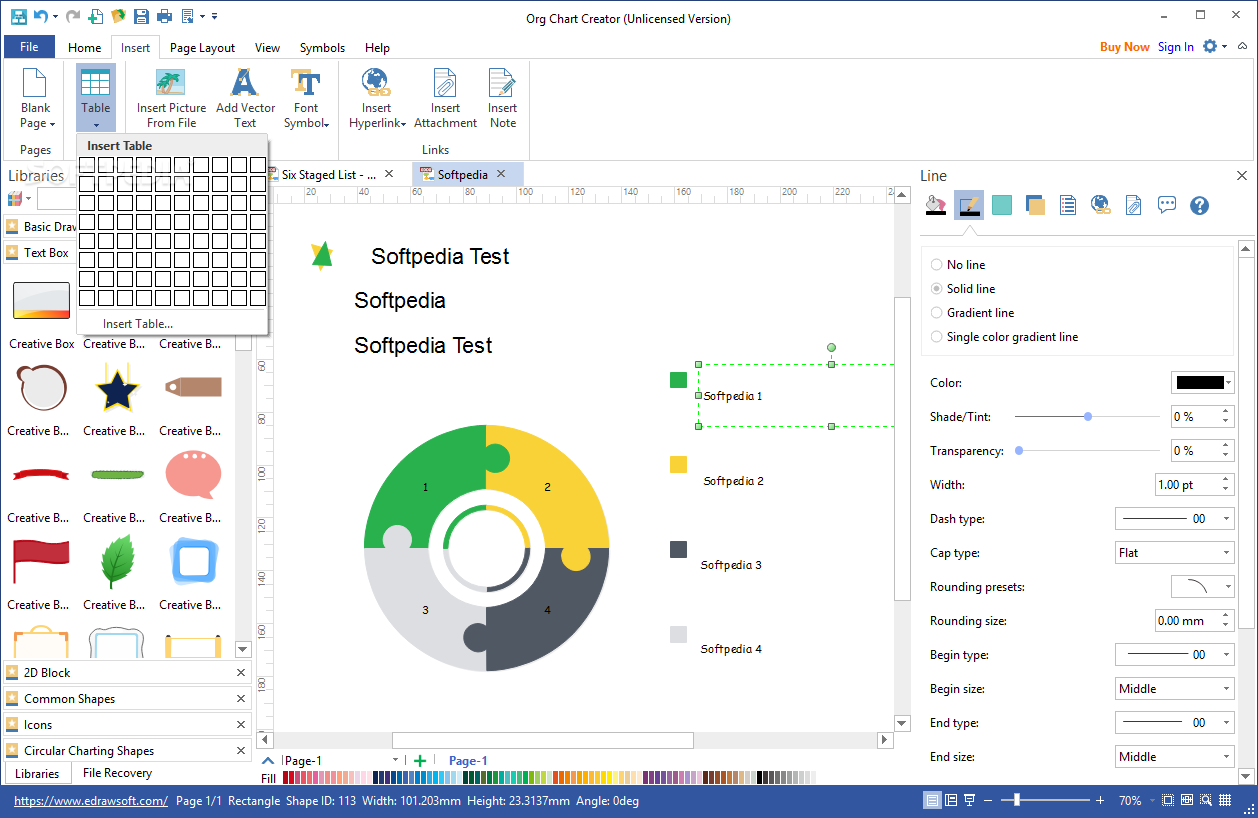
Task: Open the Begin size dropdown
Action: pos(1175,689)
